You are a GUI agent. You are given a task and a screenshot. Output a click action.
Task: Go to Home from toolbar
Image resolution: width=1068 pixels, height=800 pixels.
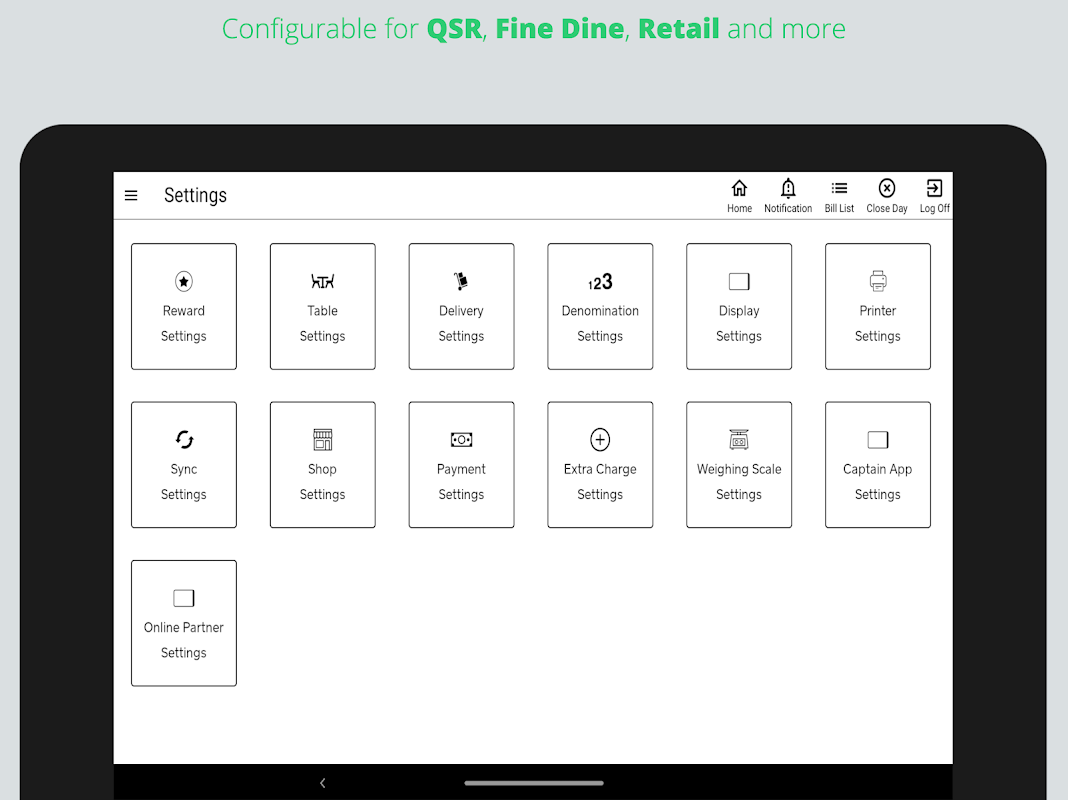pos(739,196)
